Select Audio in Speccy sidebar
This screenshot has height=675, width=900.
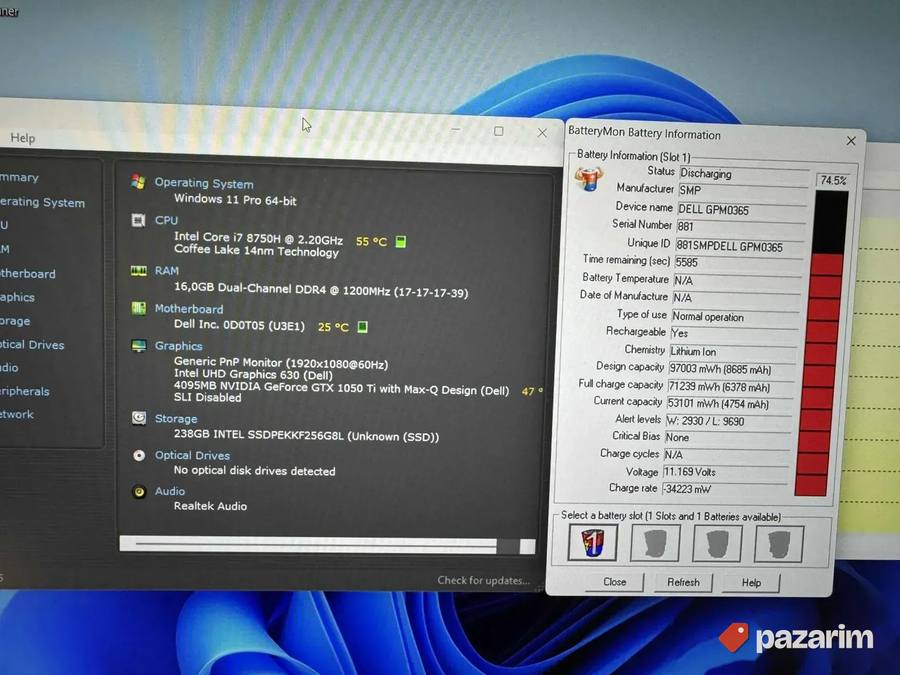point(9,367)
